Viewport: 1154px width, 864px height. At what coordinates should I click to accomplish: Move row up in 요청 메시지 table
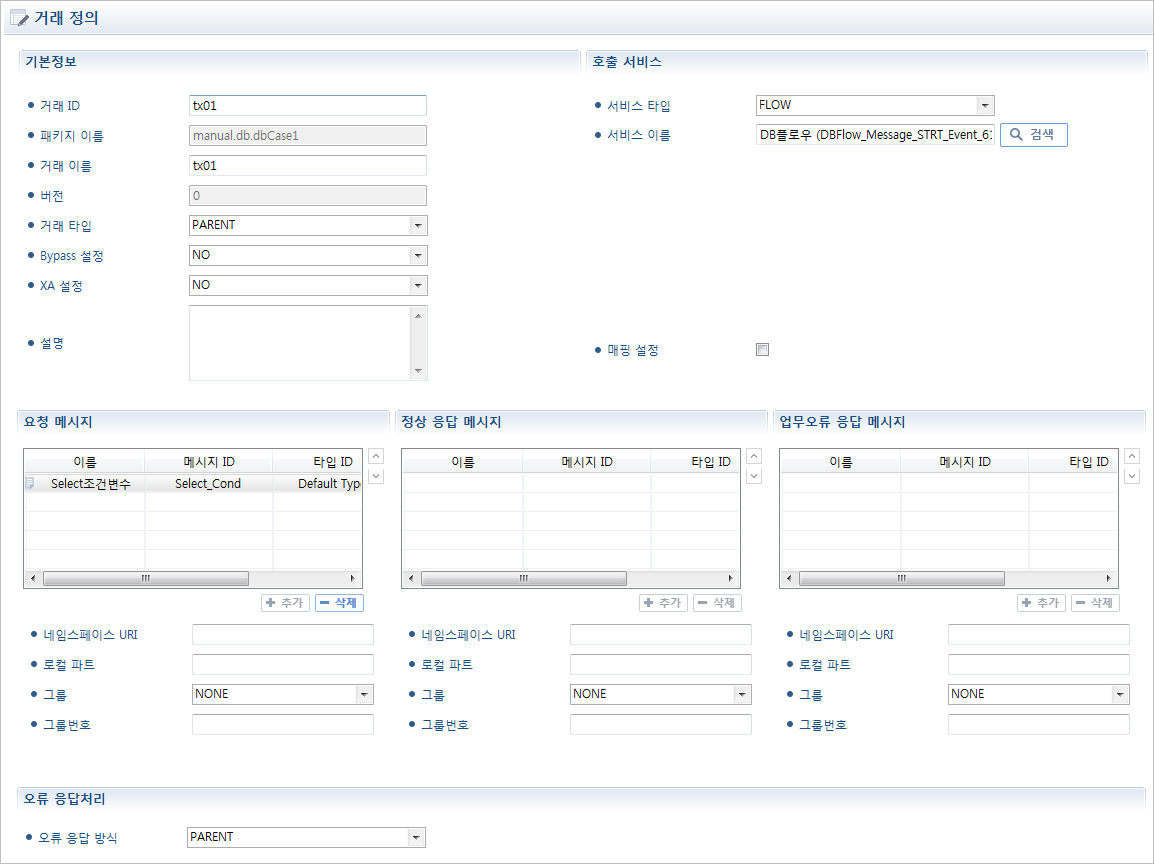[x=376, y=456]
